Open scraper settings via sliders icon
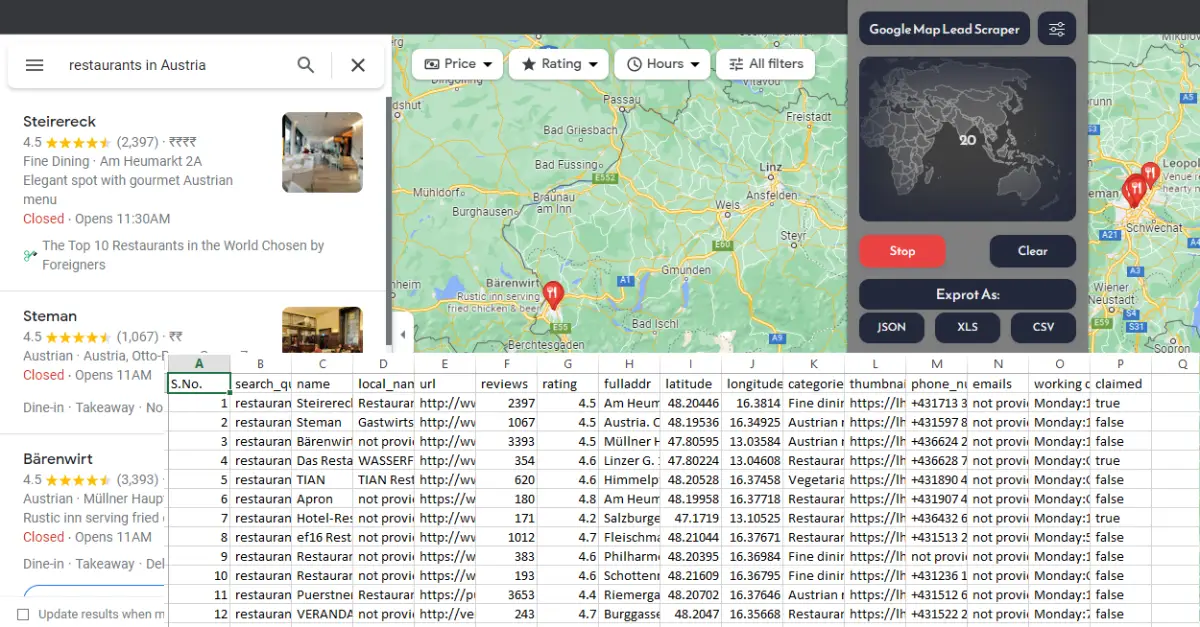The width and height of the screenshot is (1200, 627). (x=1056, y=28)
